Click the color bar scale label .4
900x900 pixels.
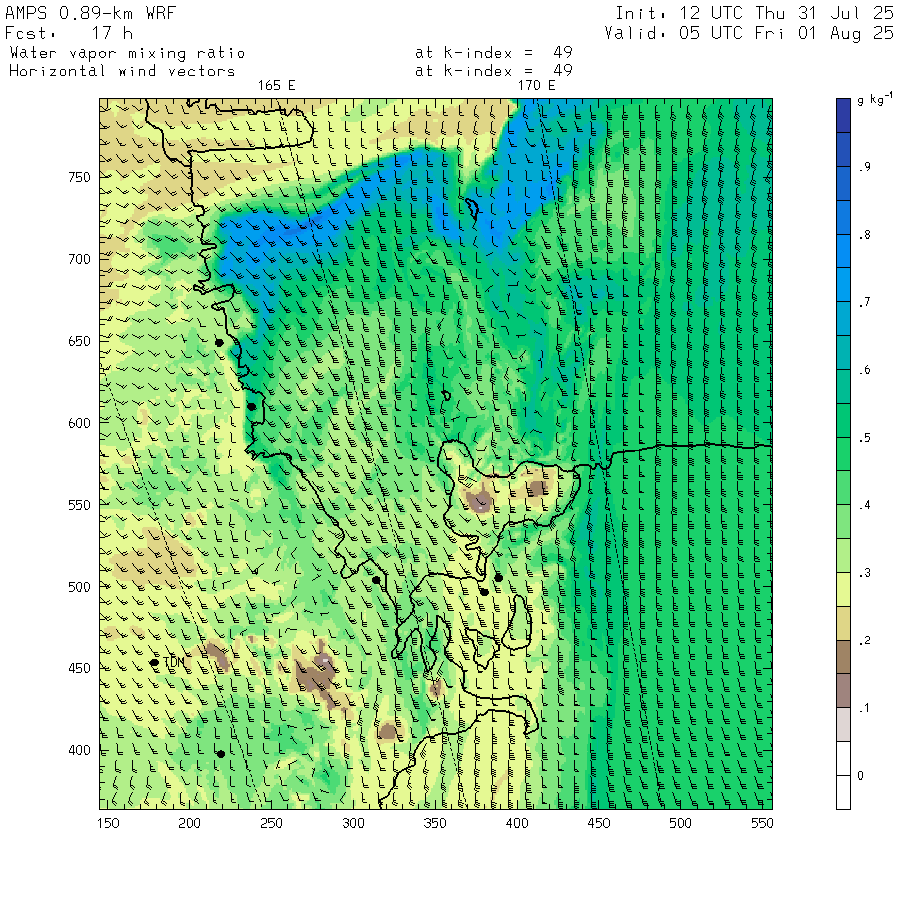coord(864,505)
